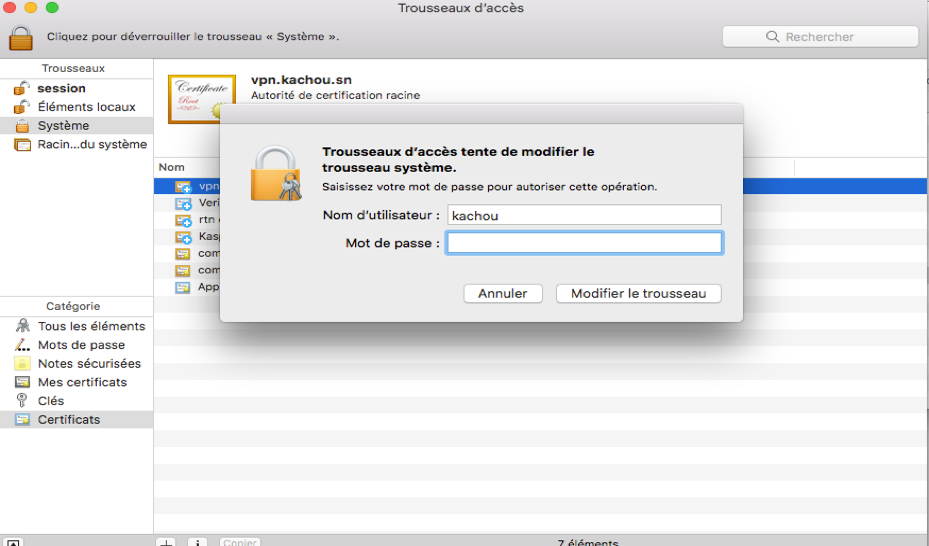Click the Système locked padlock icon
This screenshot has height=546, width=929.
coord(22,126)
